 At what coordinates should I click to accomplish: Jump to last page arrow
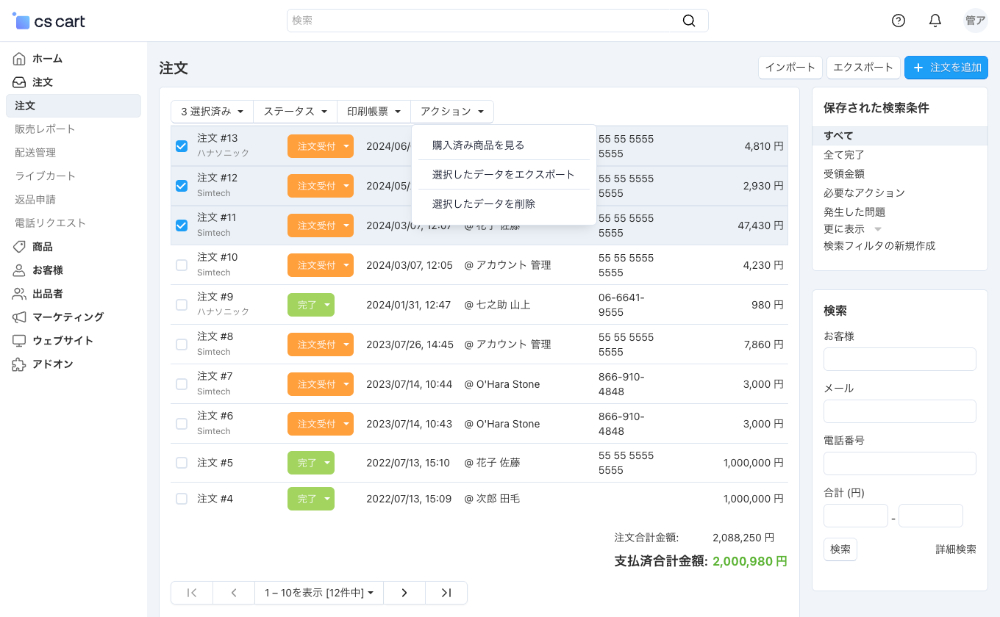446,593
